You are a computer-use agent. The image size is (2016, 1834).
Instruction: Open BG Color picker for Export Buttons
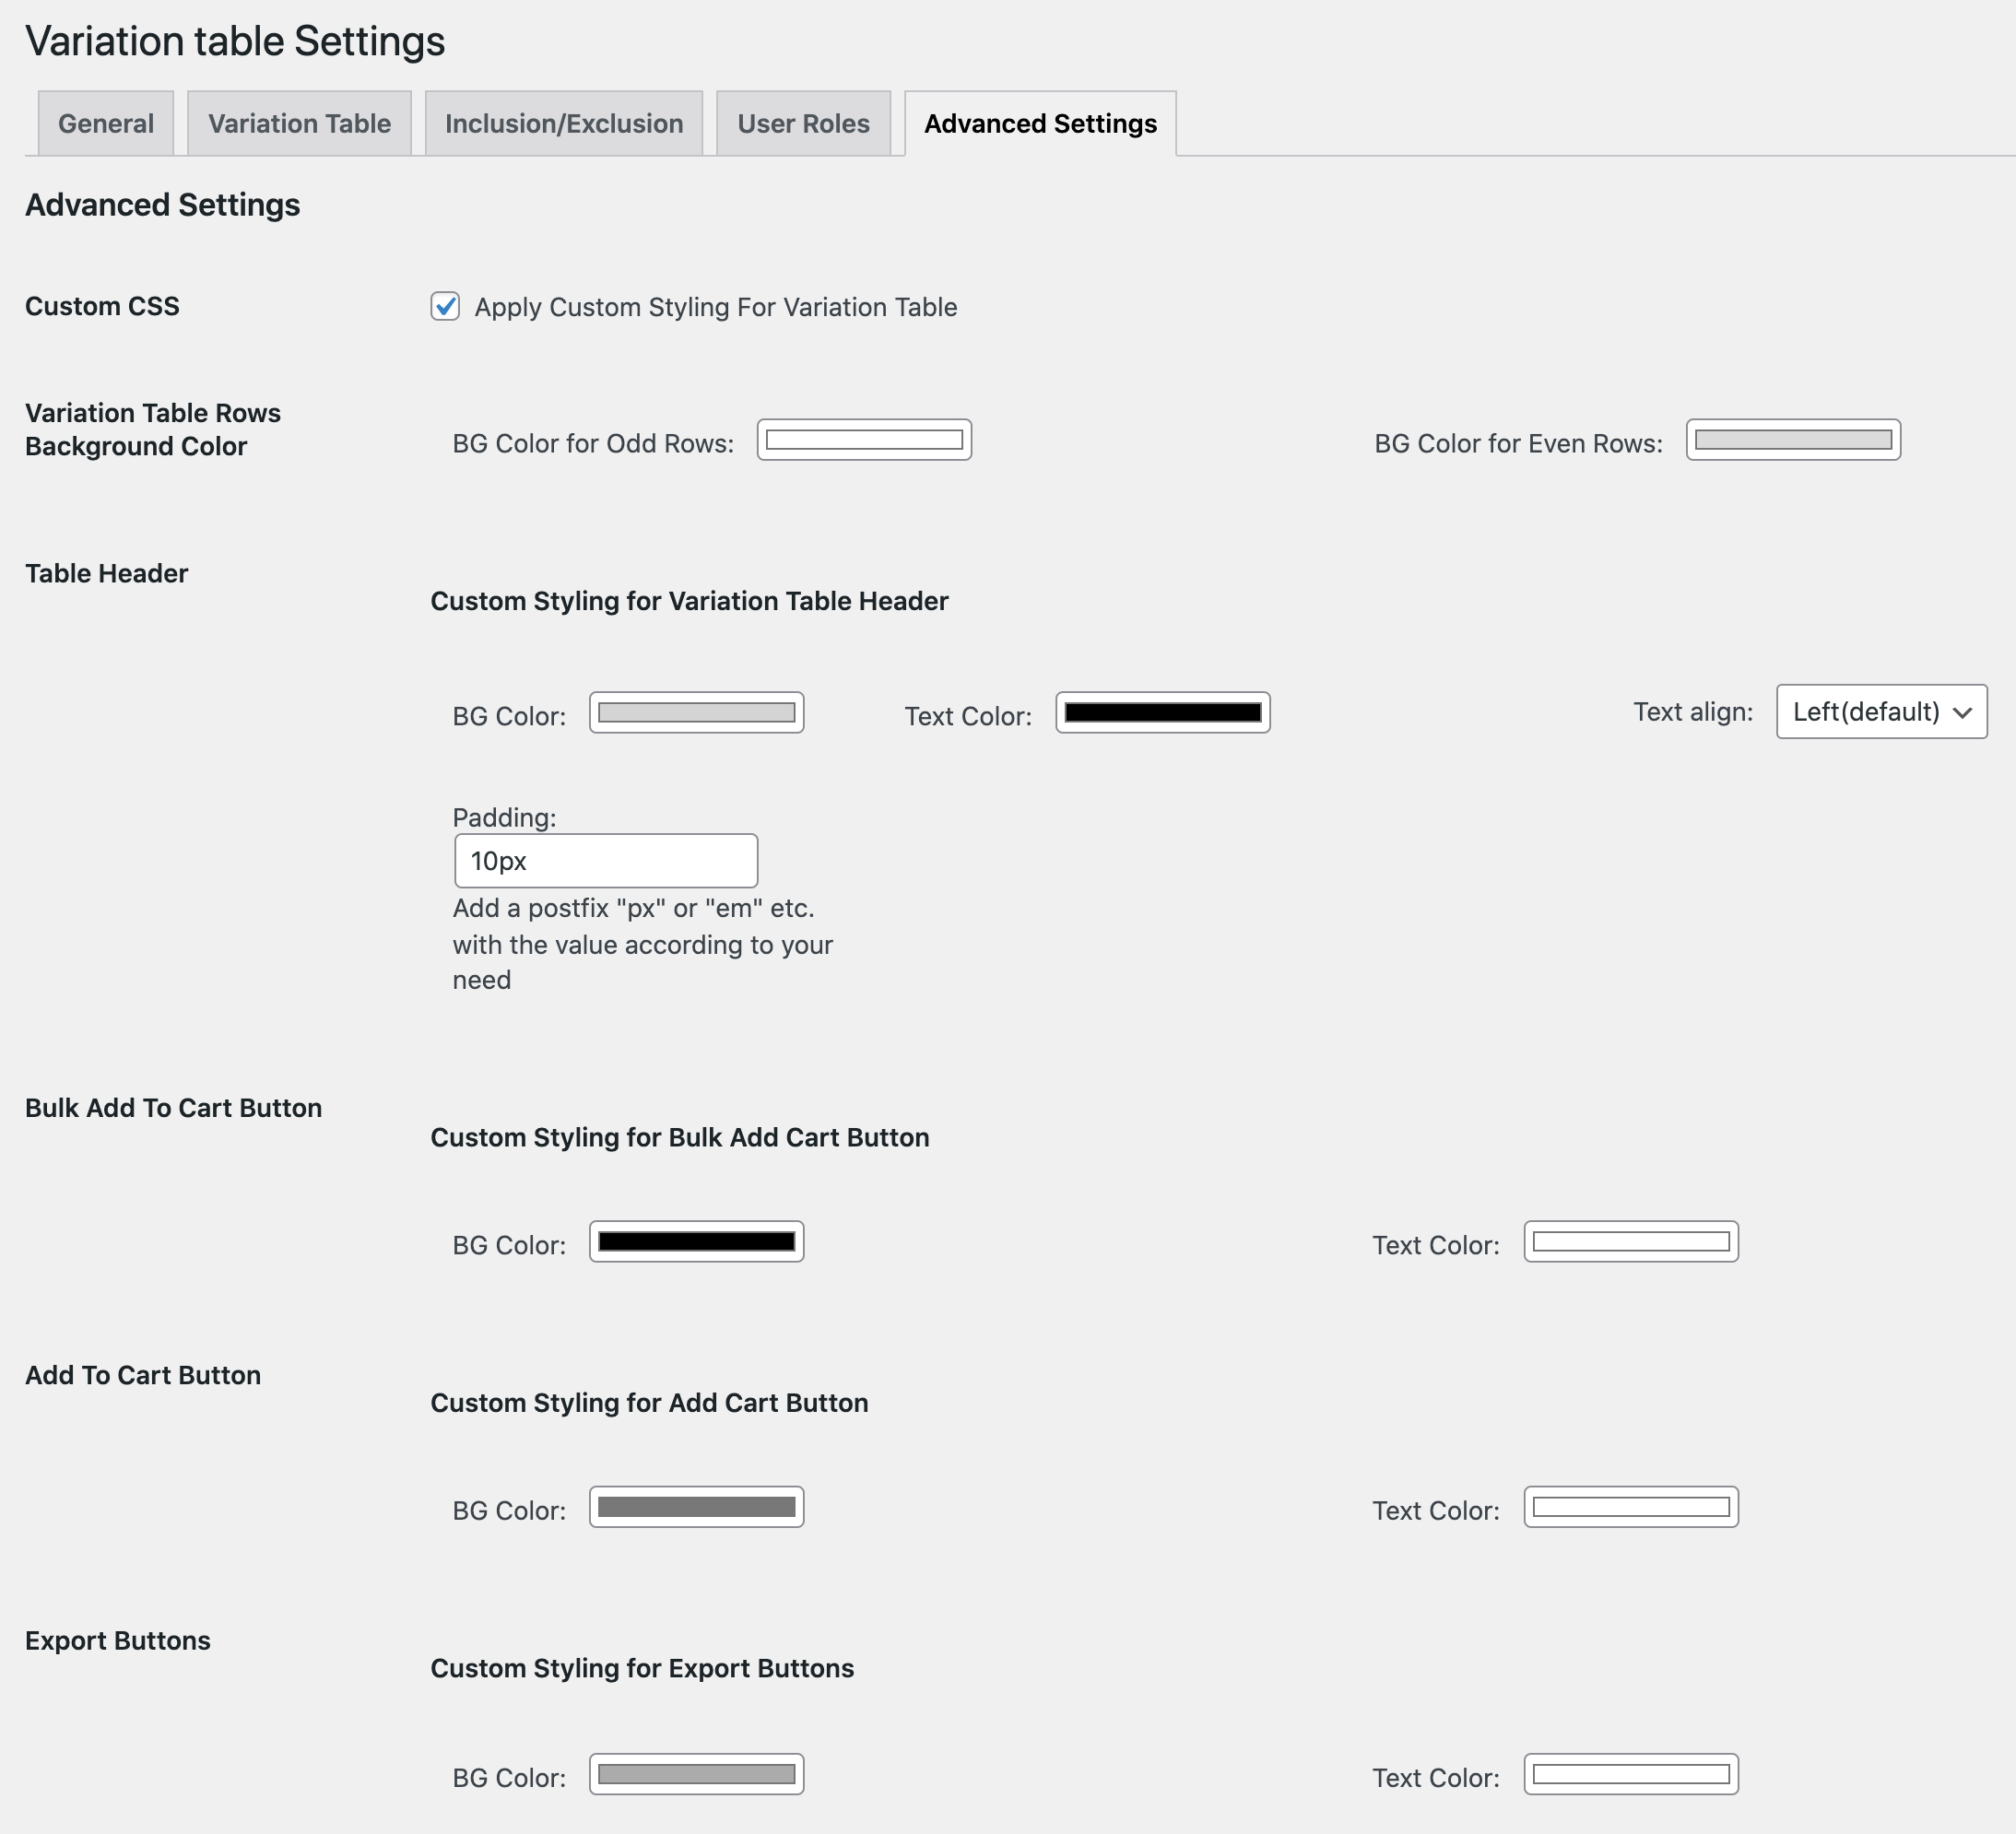coord(696,1774)
